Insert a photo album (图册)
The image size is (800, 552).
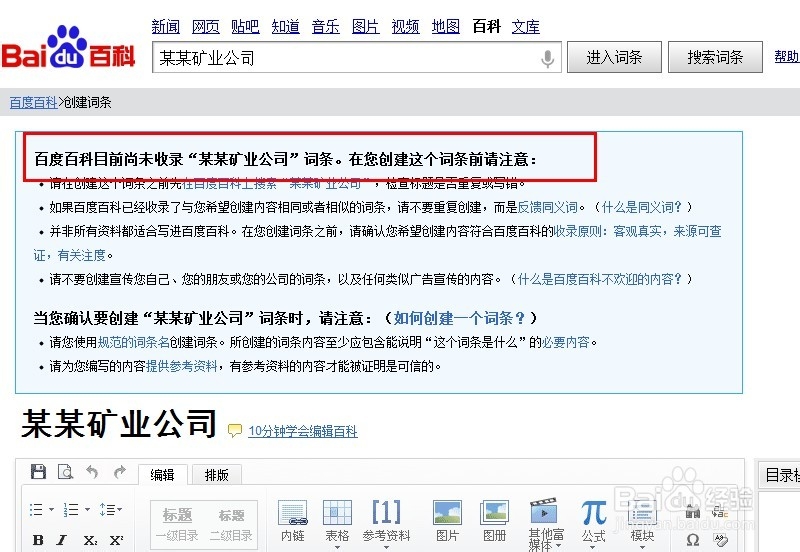[494, 521]
